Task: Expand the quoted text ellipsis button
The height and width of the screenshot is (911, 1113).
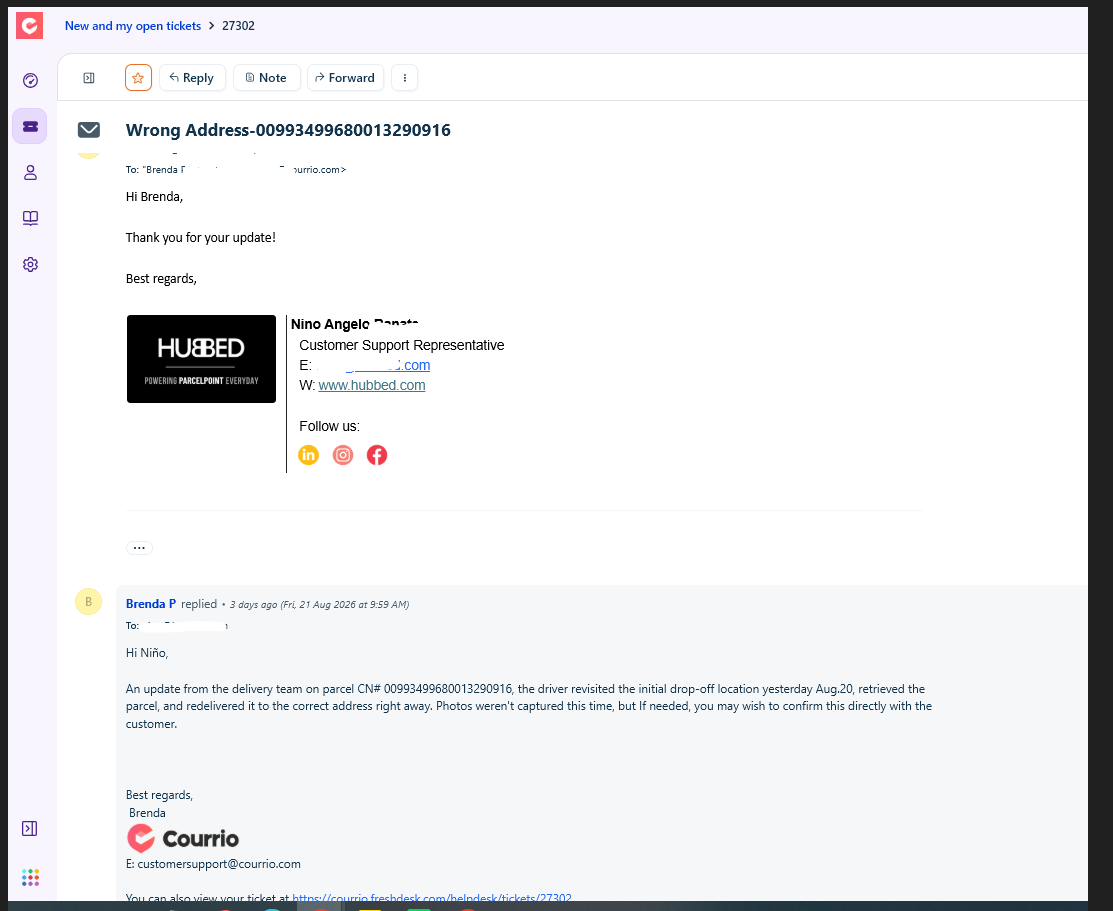Action: (139, 547)
